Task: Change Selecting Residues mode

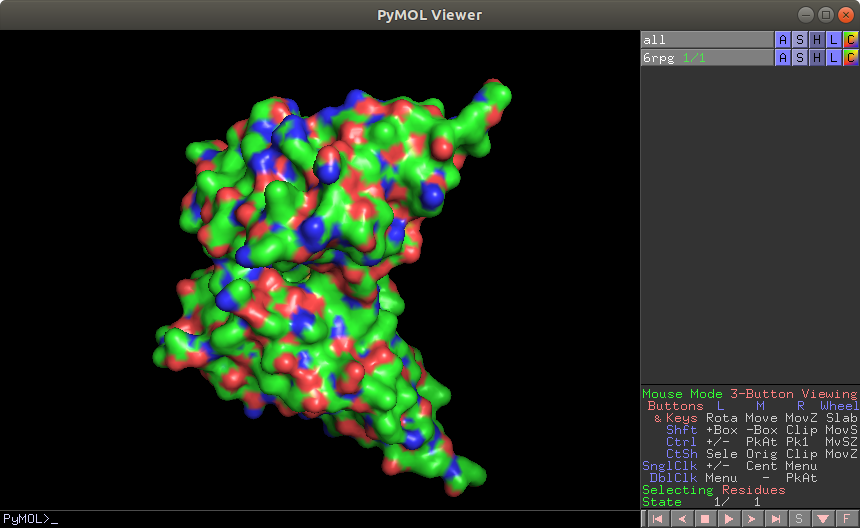Action: 714,490
